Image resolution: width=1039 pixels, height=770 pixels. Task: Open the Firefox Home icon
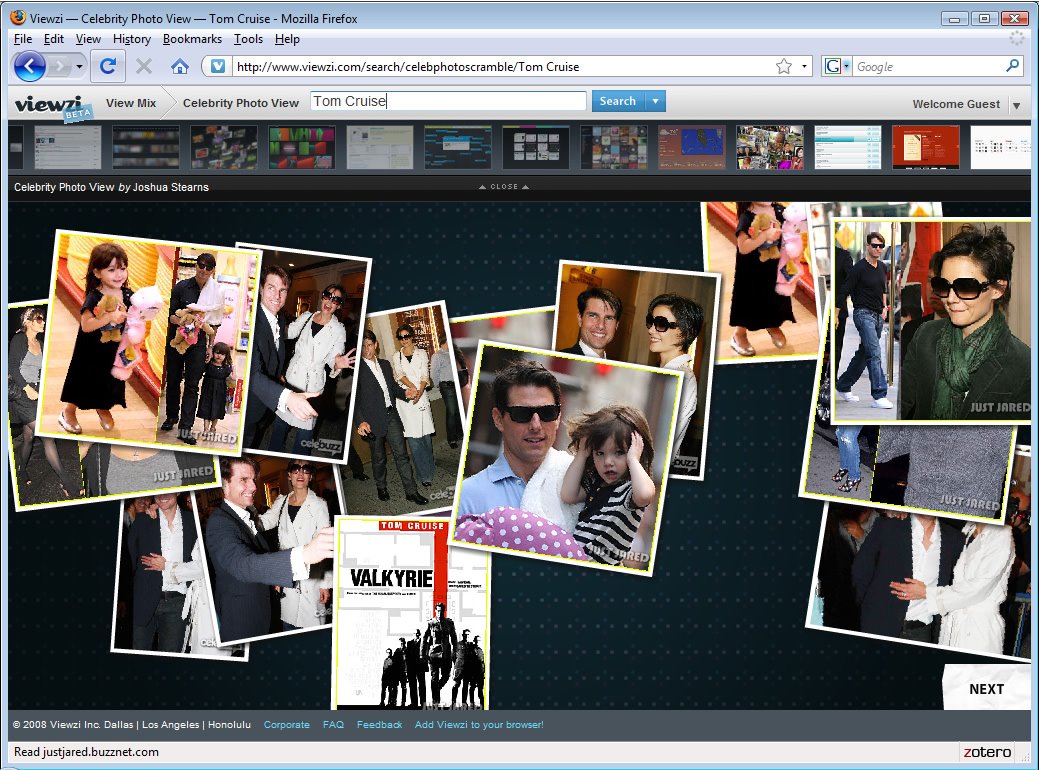coord(180,66)
